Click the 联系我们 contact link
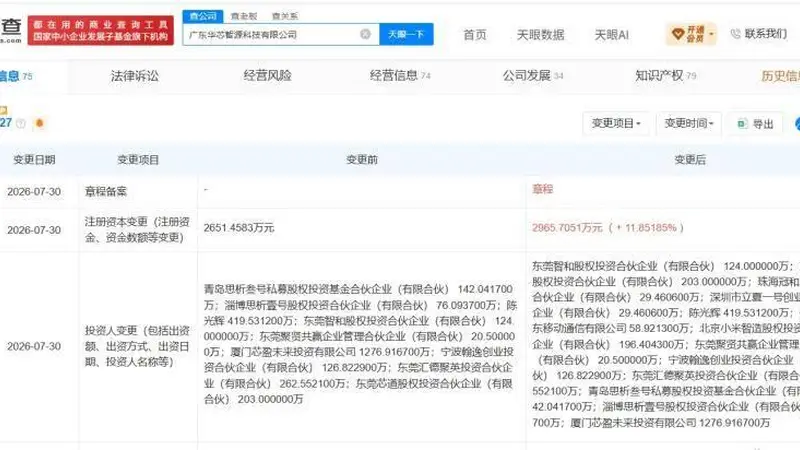800x450 pixels. pyautogui.click(x=765, y=34)
